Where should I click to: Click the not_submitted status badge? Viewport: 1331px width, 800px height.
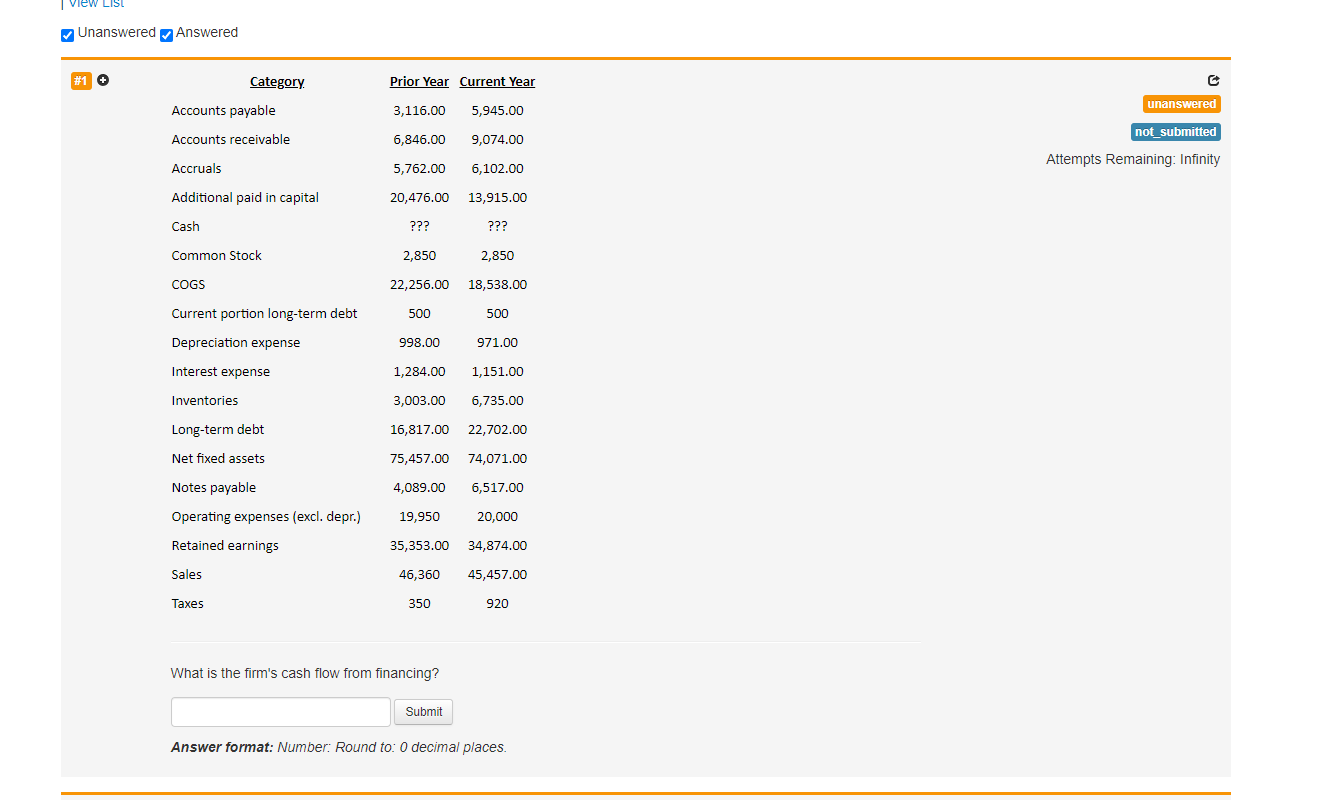[1176, 132]
